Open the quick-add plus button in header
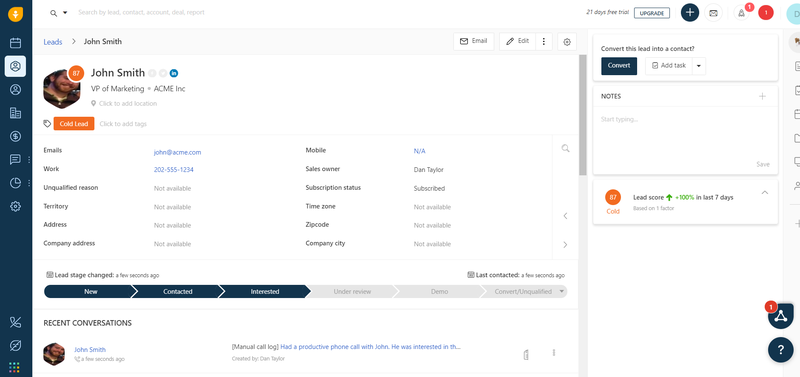This screenshot has height=377, width=800. point(690,13)
